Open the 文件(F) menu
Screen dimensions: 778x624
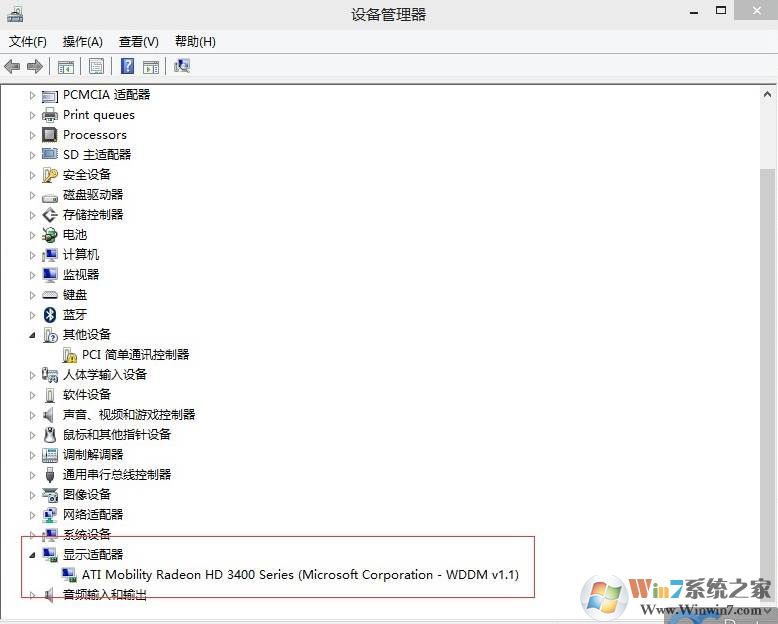coord(28,41)
